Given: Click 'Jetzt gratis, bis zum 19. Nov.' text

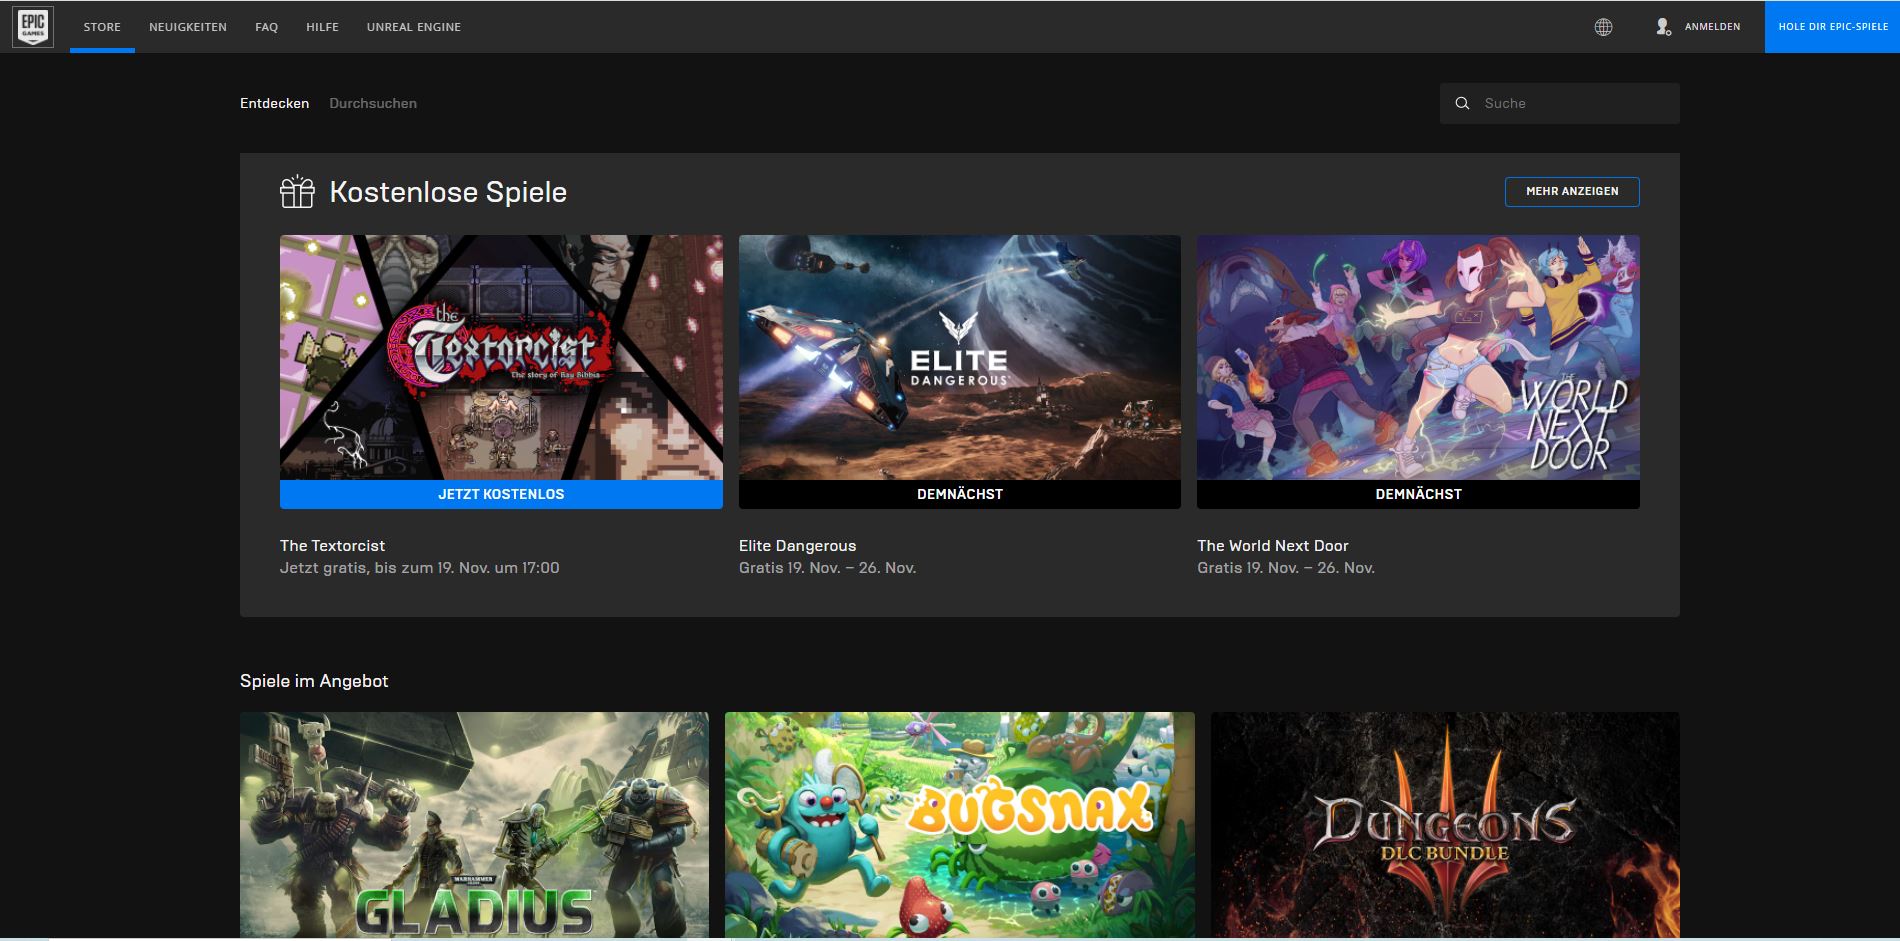Looking at the screenshot, I should (x=420, y=568).
